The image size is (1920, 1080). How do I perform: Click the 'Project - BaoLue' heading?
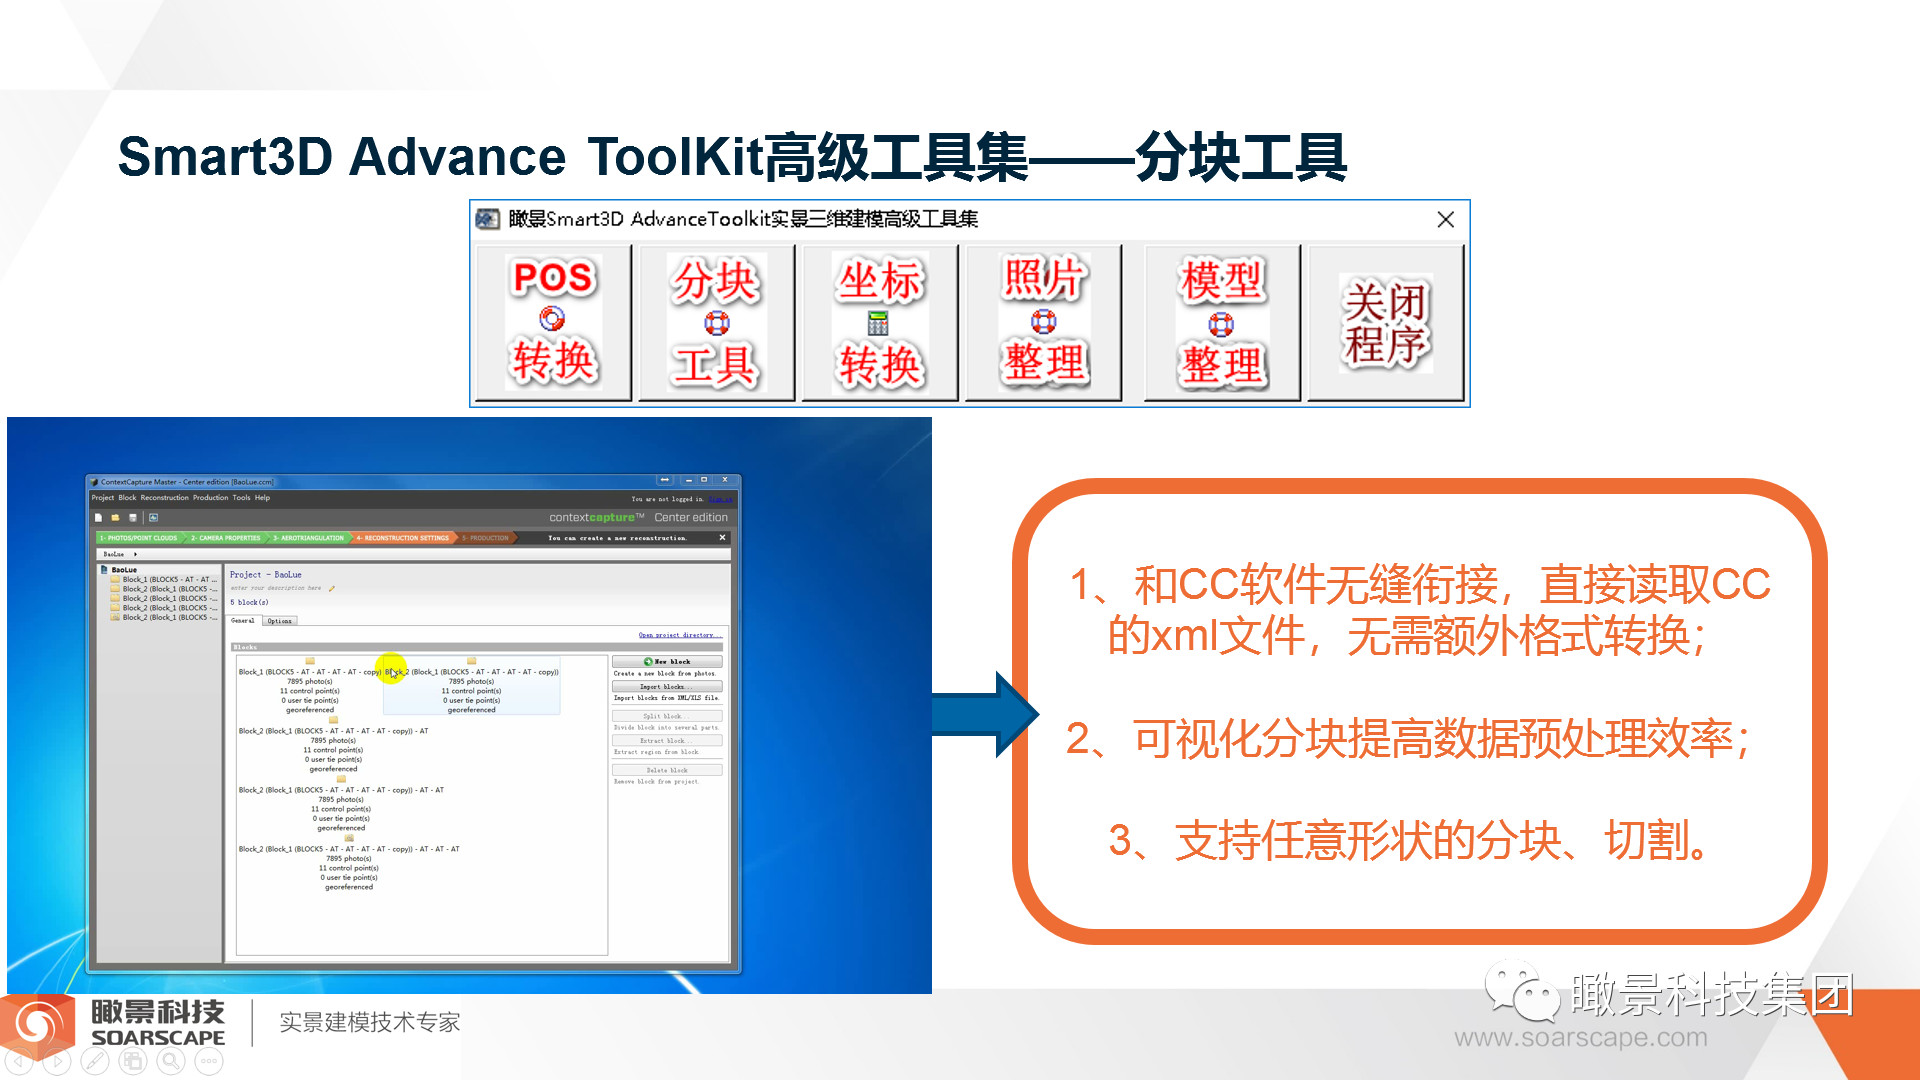point(266,575)
